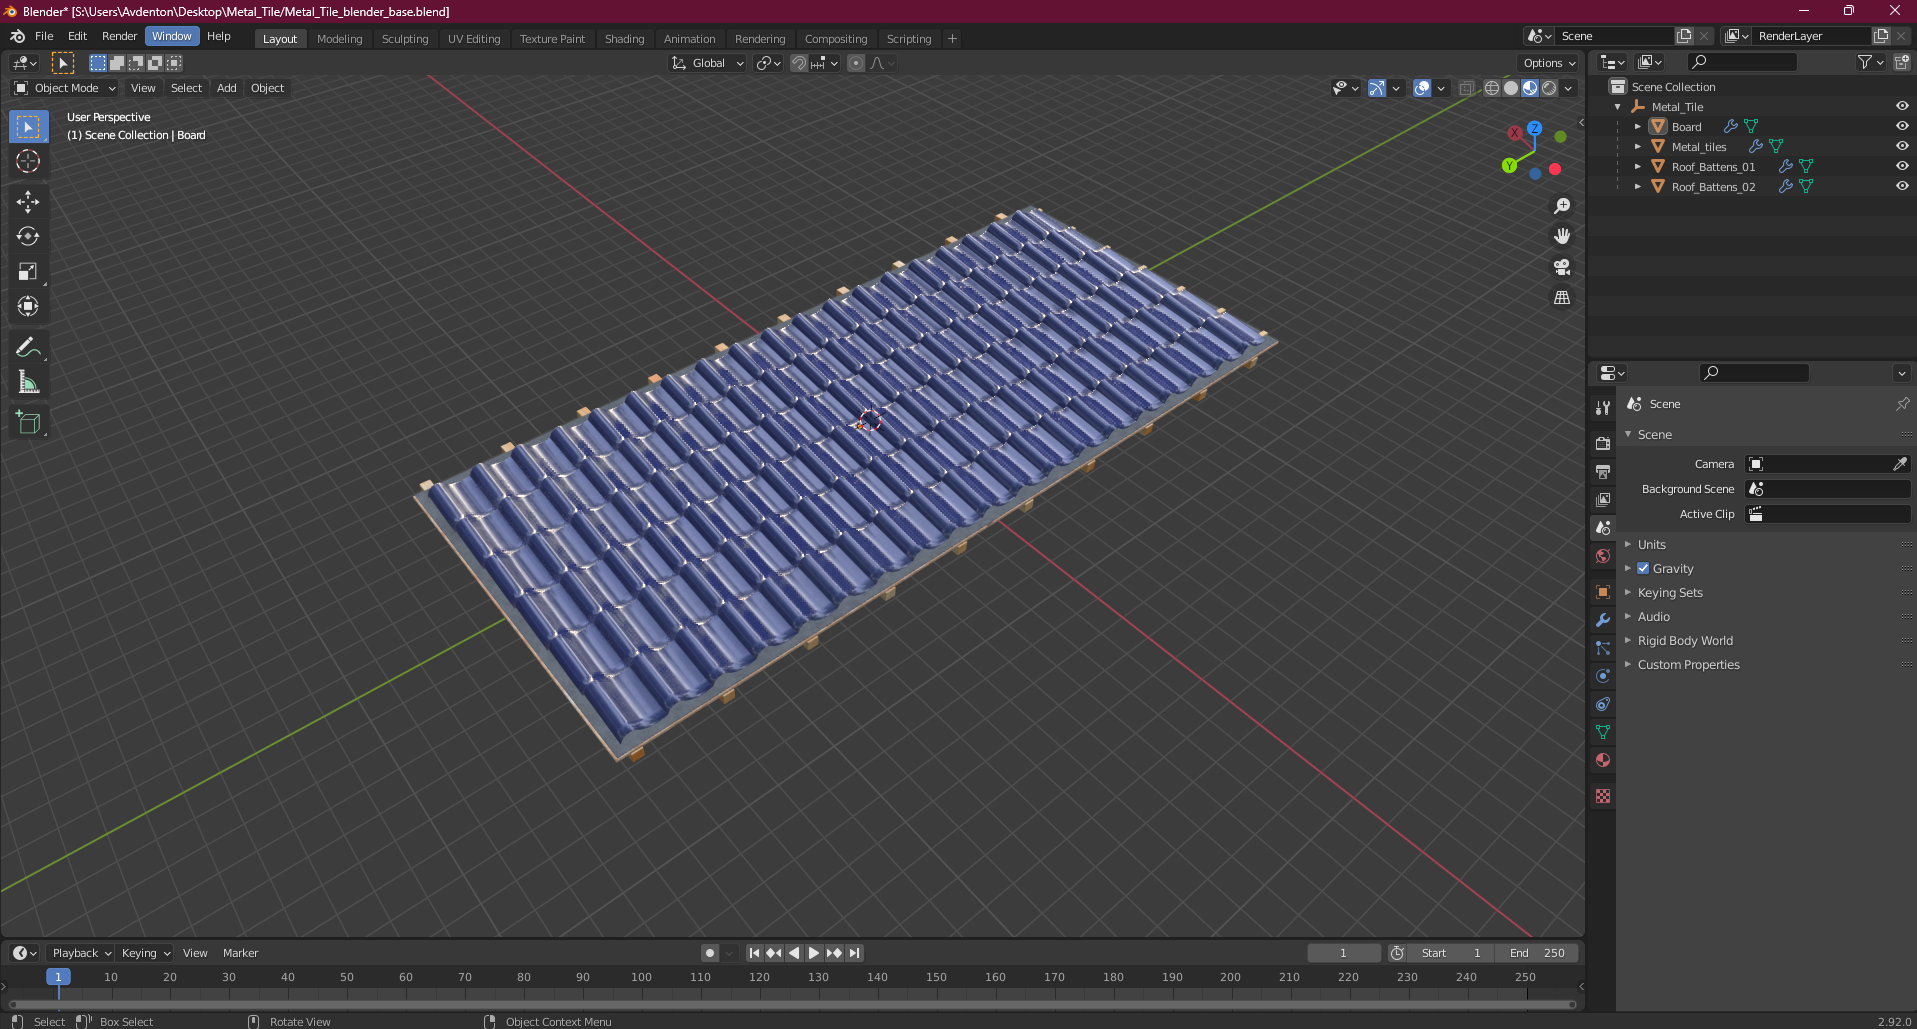This screenshot has height=1029, width=1917.
Task: Uncheck the Gravity checkbox
Action: (x=1643, y=568)
